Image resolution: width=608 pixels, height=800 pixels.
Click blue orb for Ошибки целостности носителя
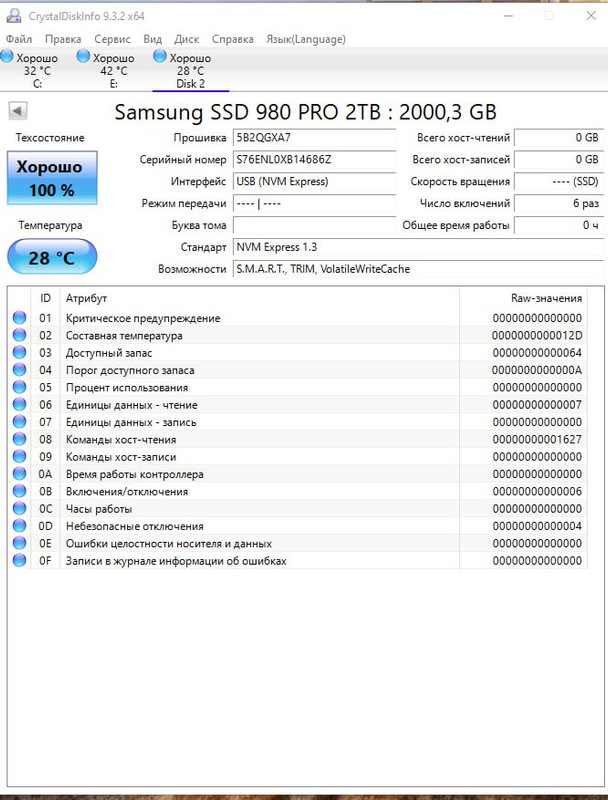tap(19, 543)
